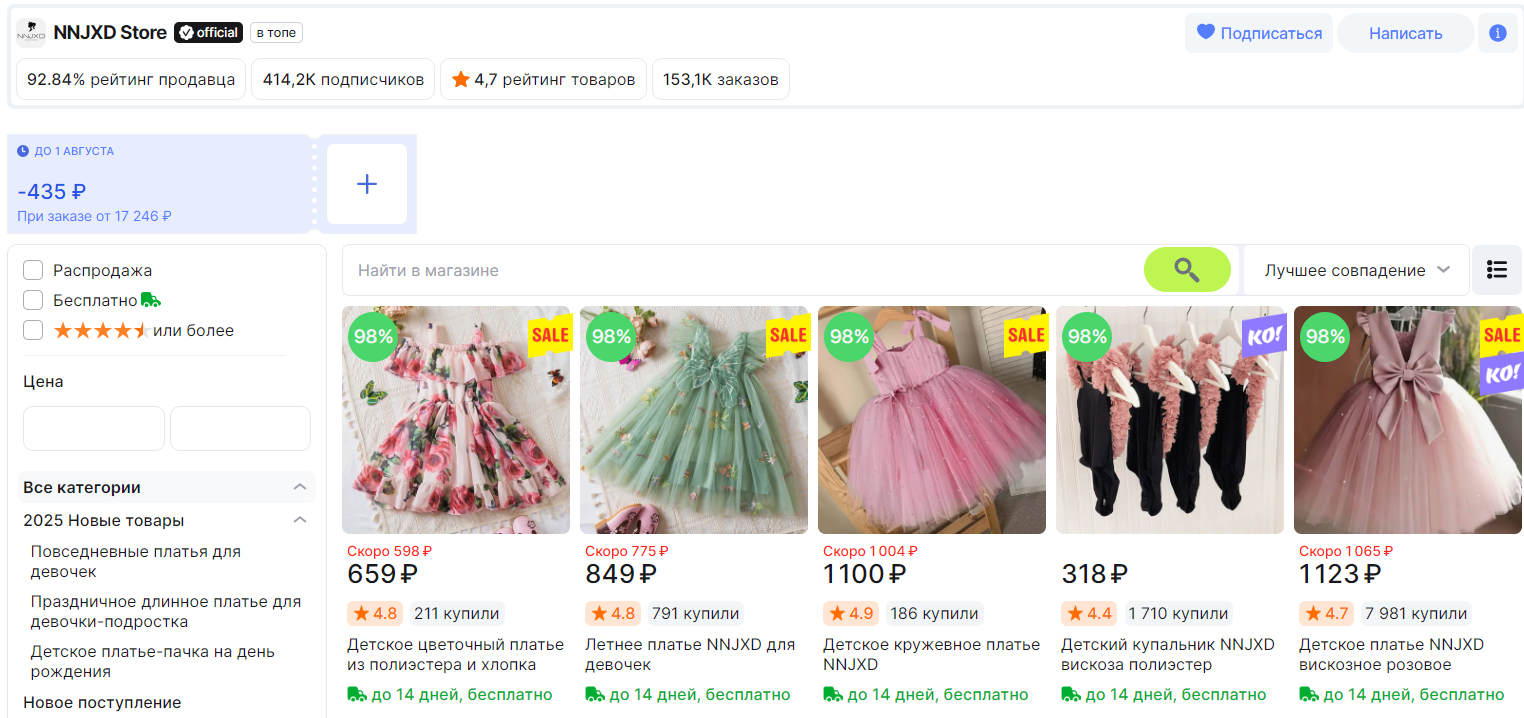Click 1 710 купили label

1178,613
